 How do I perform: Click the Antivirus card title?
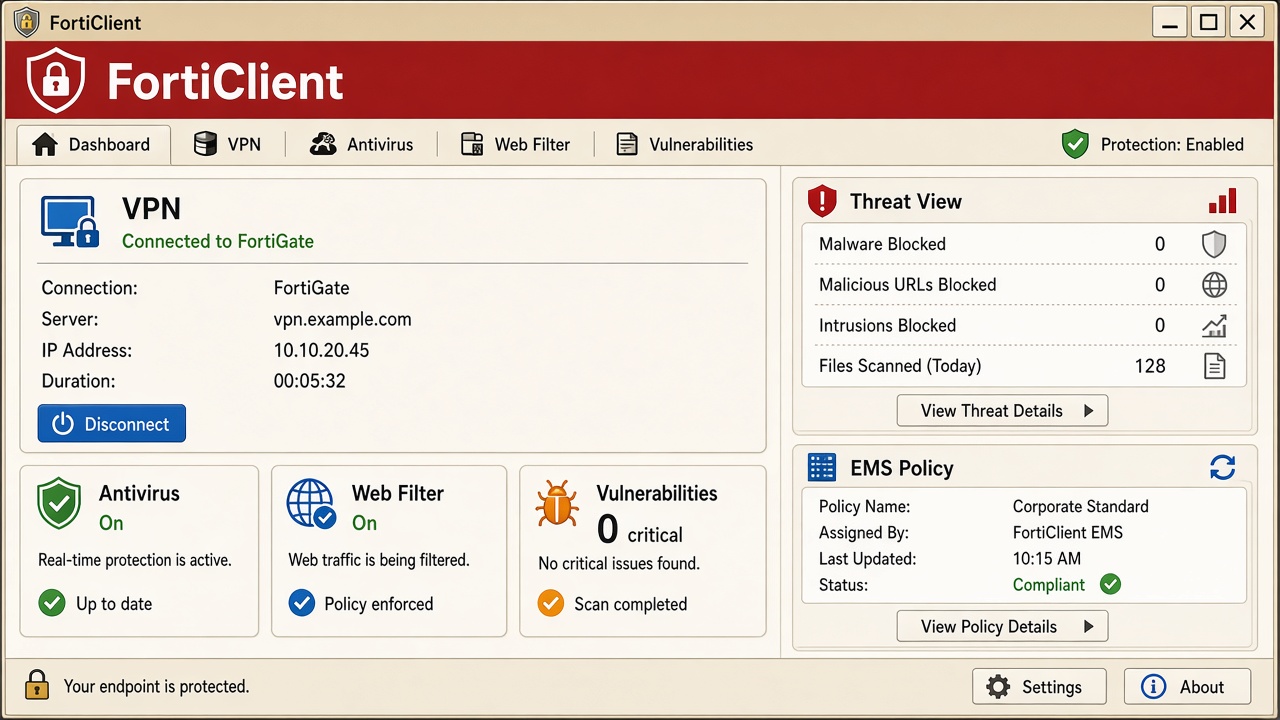[139, 493]
